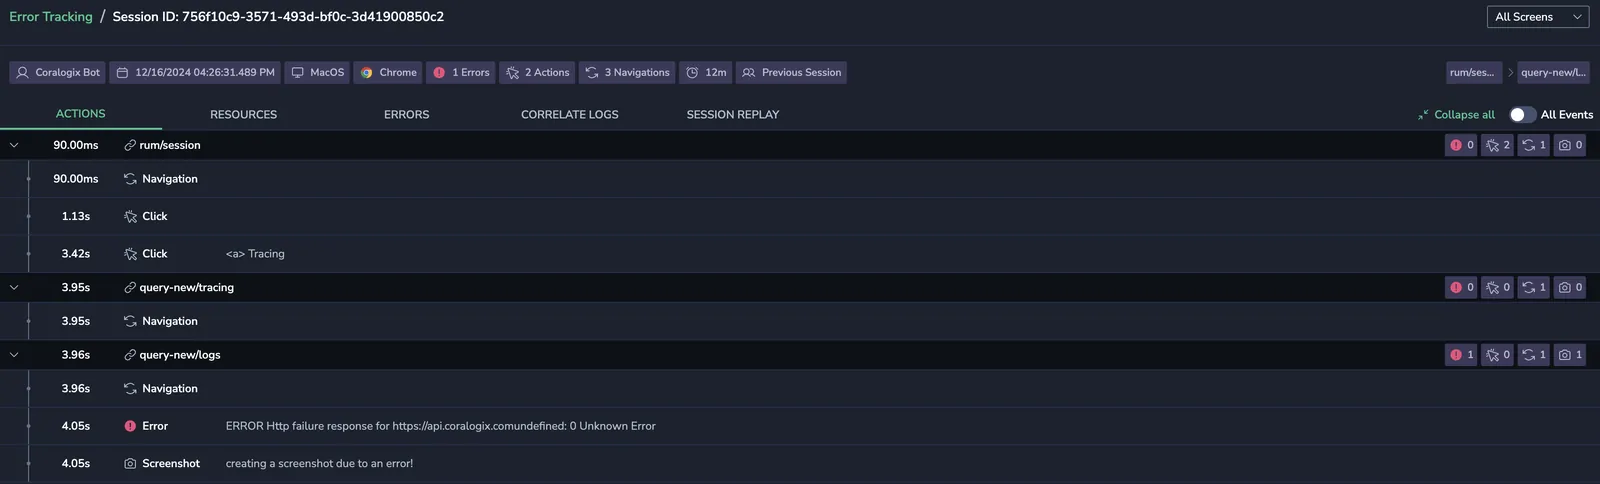This screenshot has height=484, width=1600.
Task: Click rum/session click actions count badge
Action: [x=1498, y=145]
